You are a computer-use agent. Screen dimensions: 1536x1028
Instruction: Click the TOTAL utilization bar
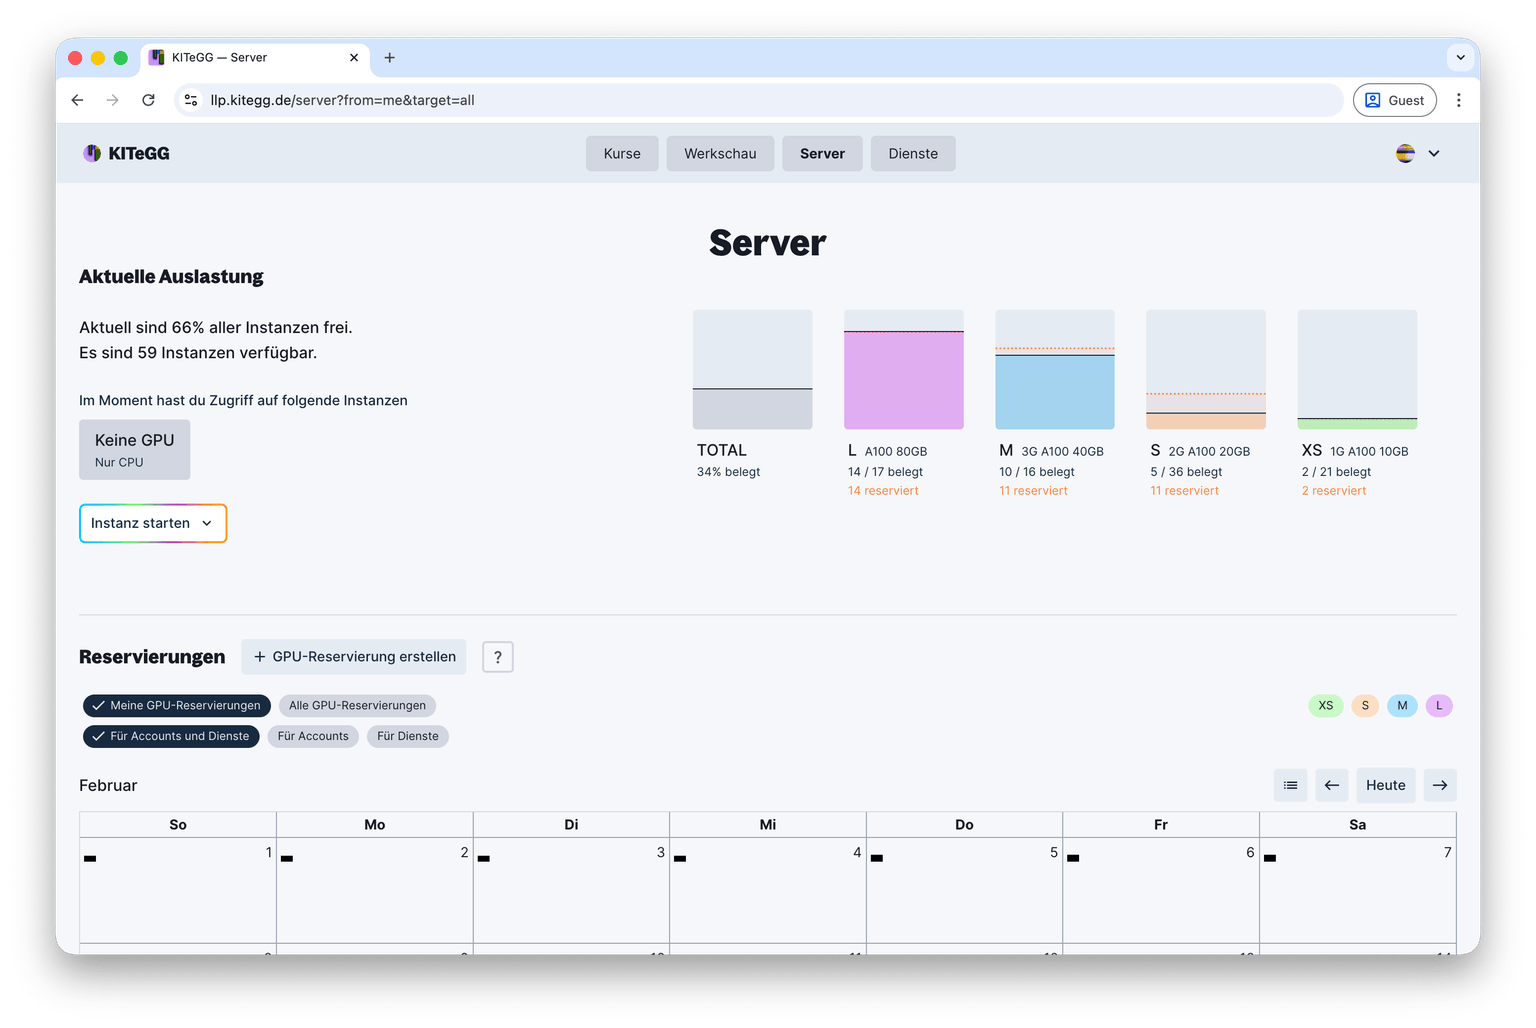coord(753,370)
